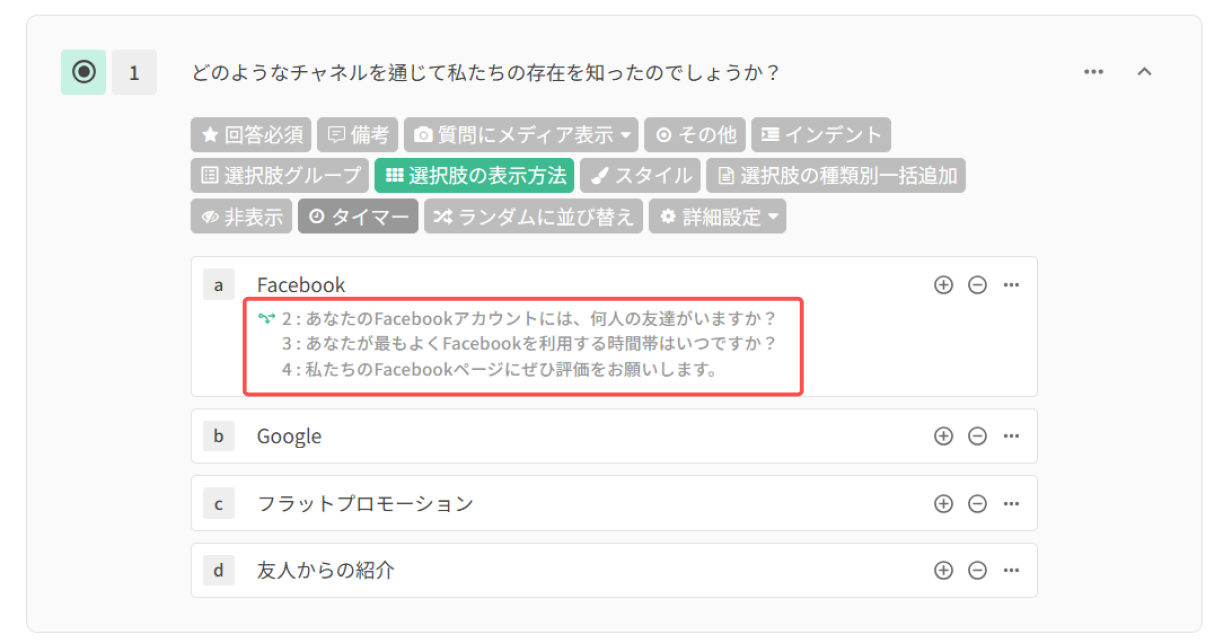Click the Google choice text
This screenshot has width=1232, height=643.
tap(289, 437)
